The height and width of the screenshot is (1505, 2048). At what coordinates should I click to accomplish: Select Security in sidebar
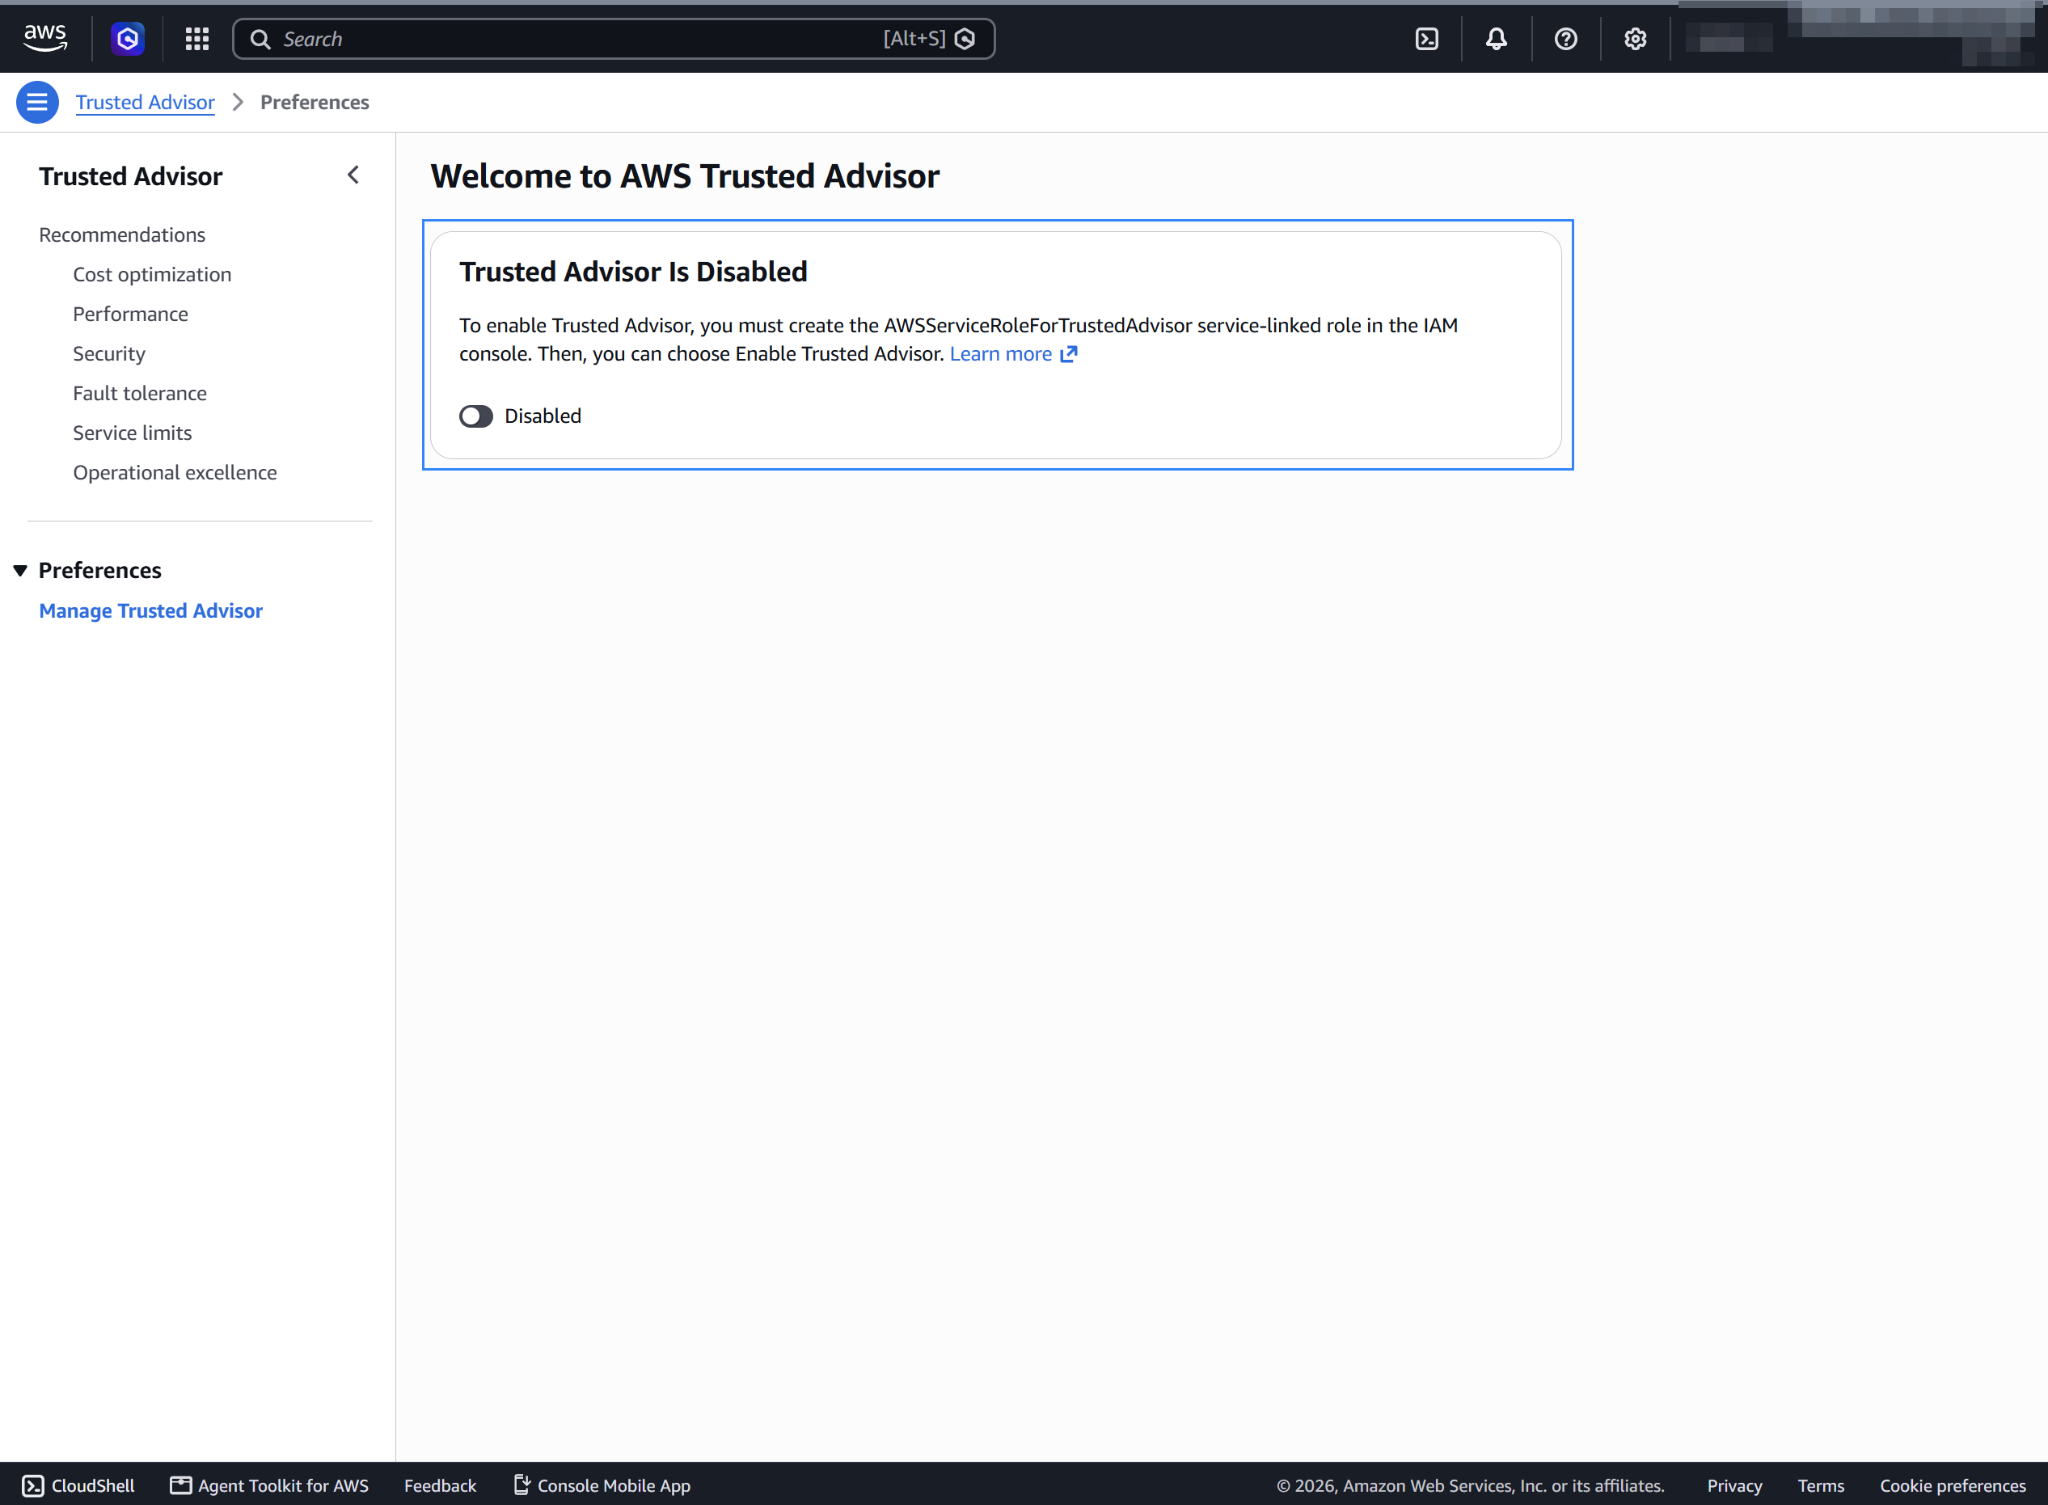(109, 353)
